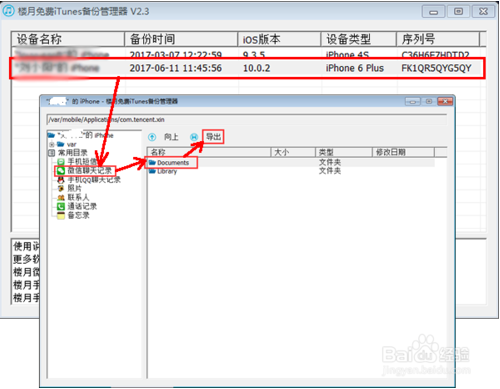Viewport: 500px width, 389px height.
Task: Collapse the 常用目录 tree node
Action: [x=52, y=153]
